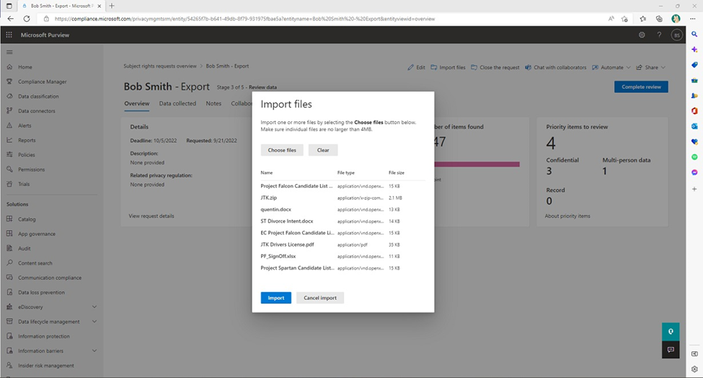Open Trials in sidebar
The image size is (703, 378).
point(24,184)
